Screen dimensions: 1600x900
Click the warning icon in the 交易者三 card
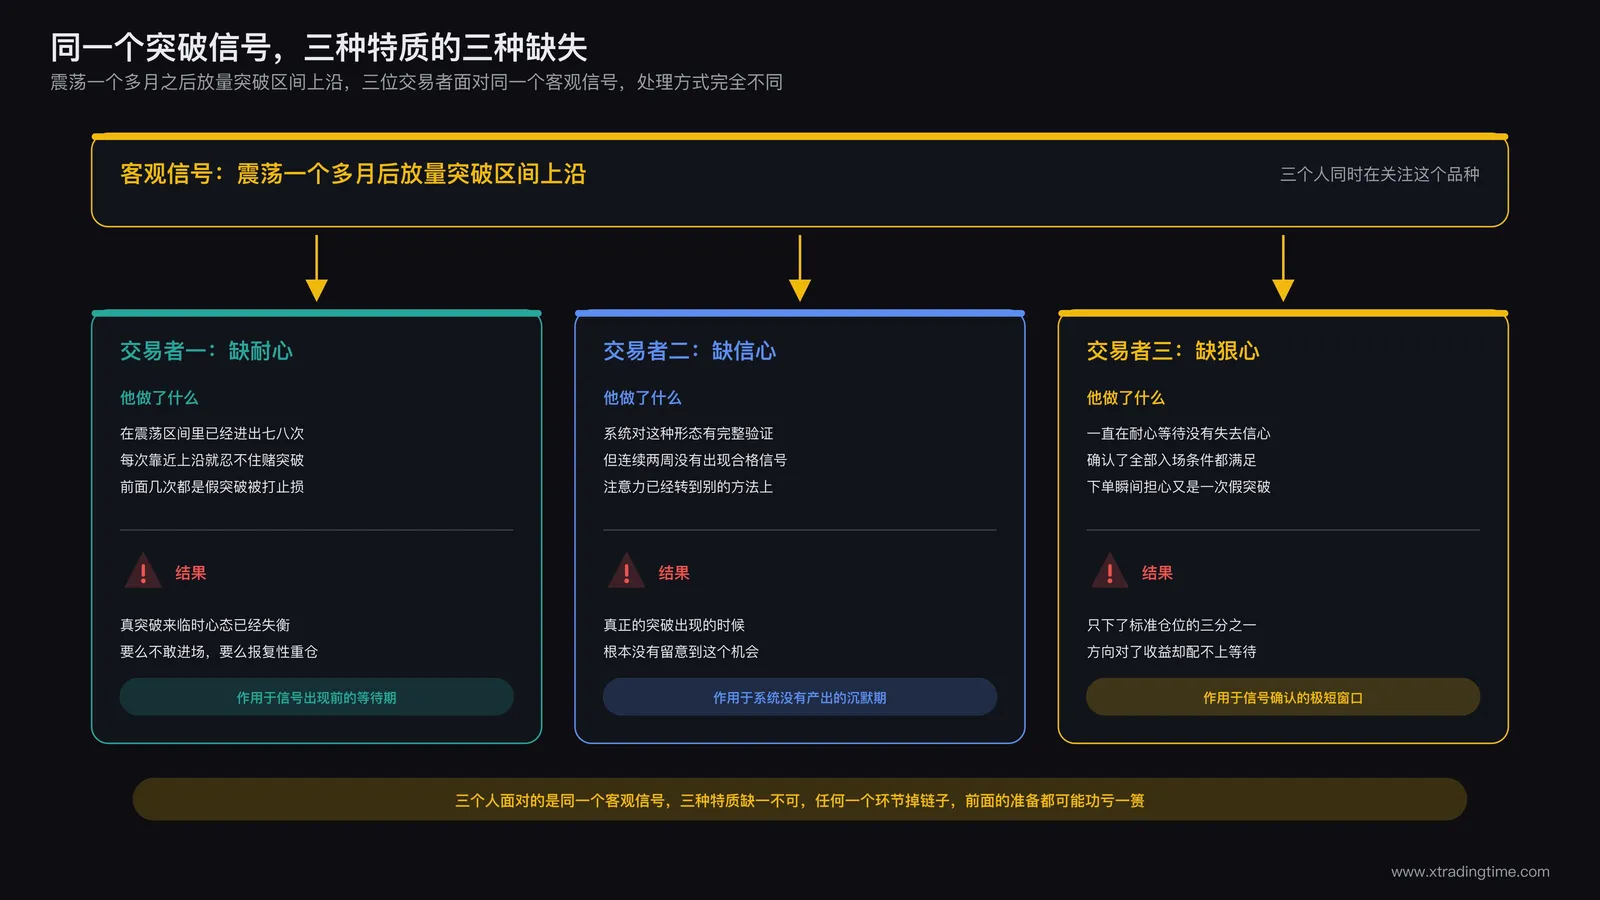[x=1110, y=571]
